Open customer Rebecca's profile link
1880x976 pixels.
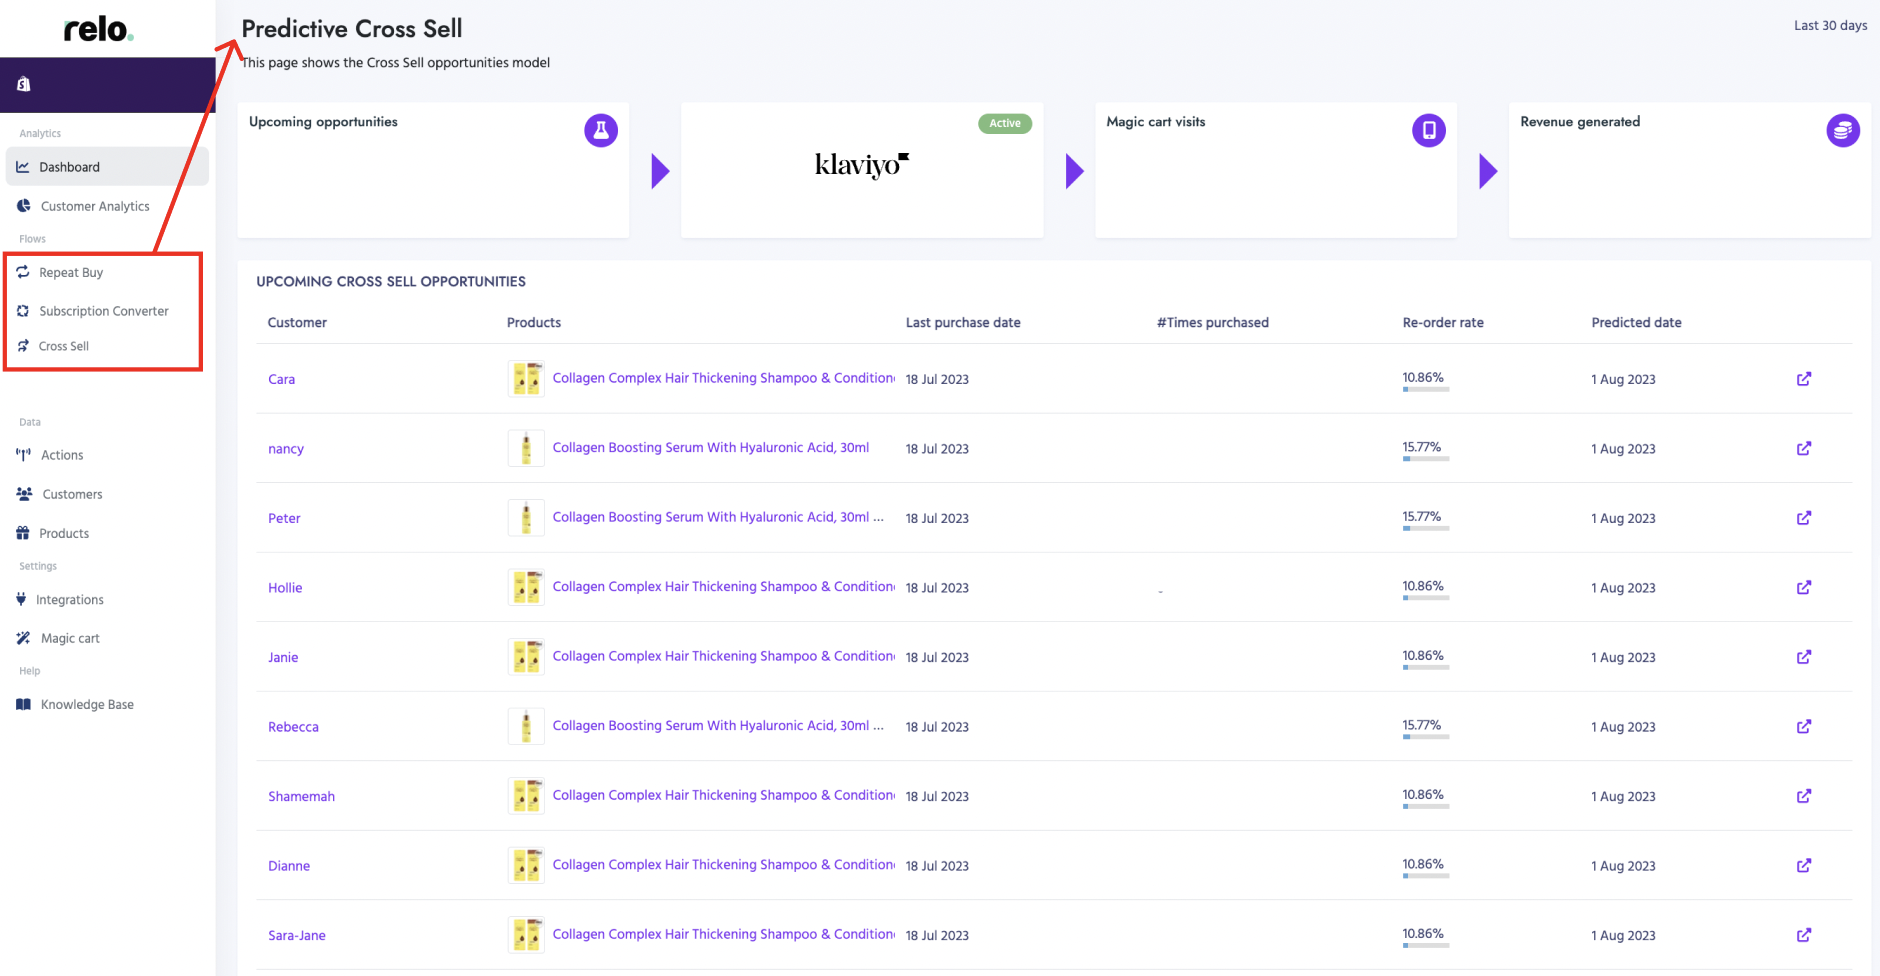coord(293,727)
